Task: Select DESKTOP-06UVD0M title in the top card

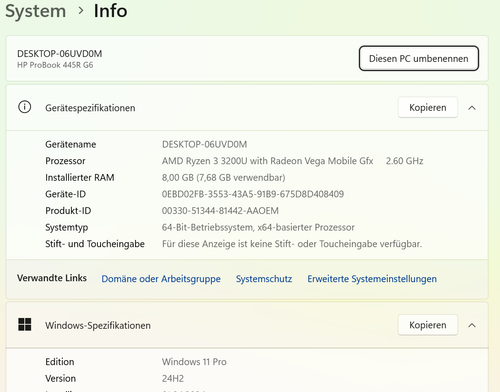Action: [60, 54]
